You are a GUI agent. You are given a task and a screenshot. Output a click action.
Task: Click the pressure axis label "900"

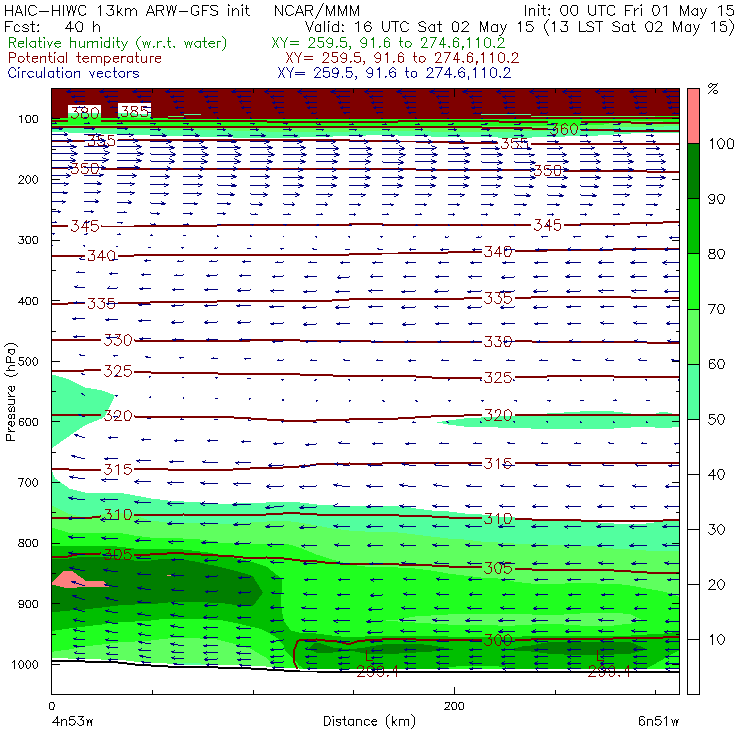pos(28,604)
